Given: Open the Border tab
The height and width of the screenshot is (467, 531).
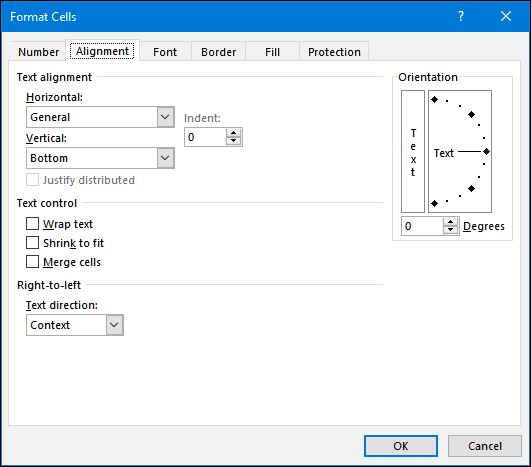Looking at the screenshot, I should click(218, 52).
